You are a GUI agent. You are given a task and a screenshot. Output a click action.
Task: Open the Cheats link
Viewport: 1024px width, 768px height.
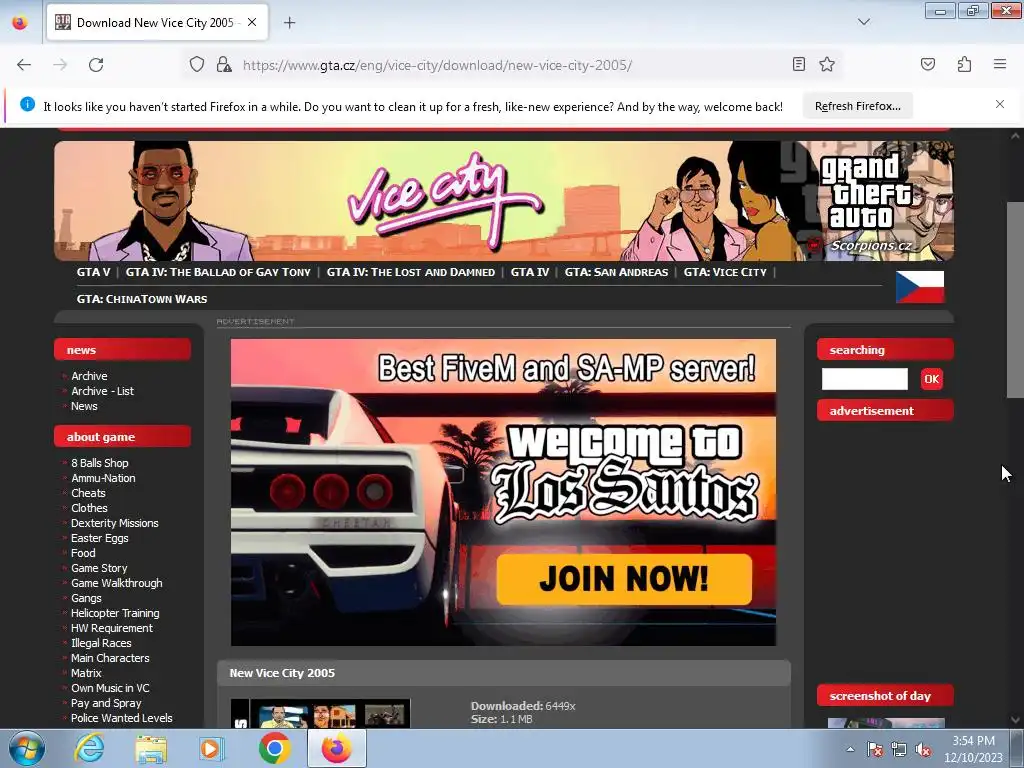point(88,493)
